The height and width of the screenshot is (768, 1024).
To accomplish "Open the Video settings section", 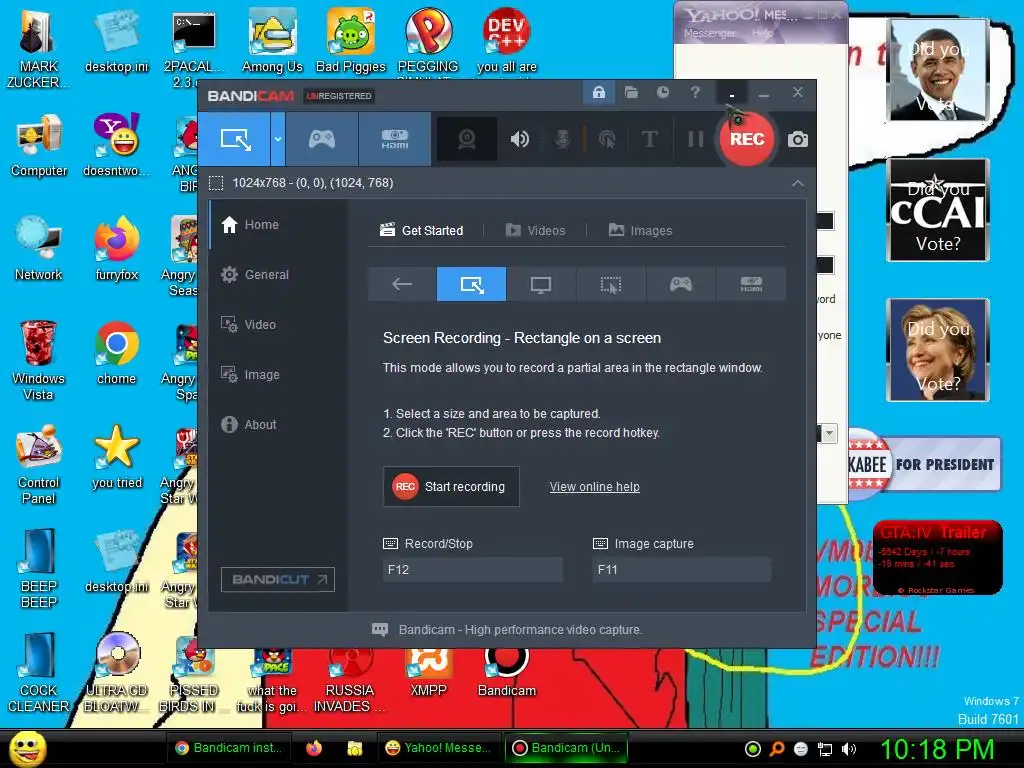I will coord(278,325).
